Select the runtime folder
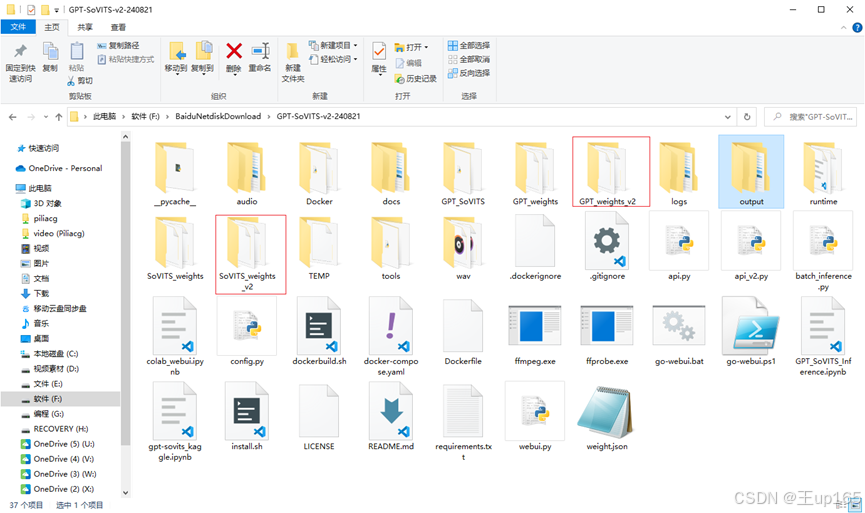This screenshot has width=865, height=513. tap(823, 174)
